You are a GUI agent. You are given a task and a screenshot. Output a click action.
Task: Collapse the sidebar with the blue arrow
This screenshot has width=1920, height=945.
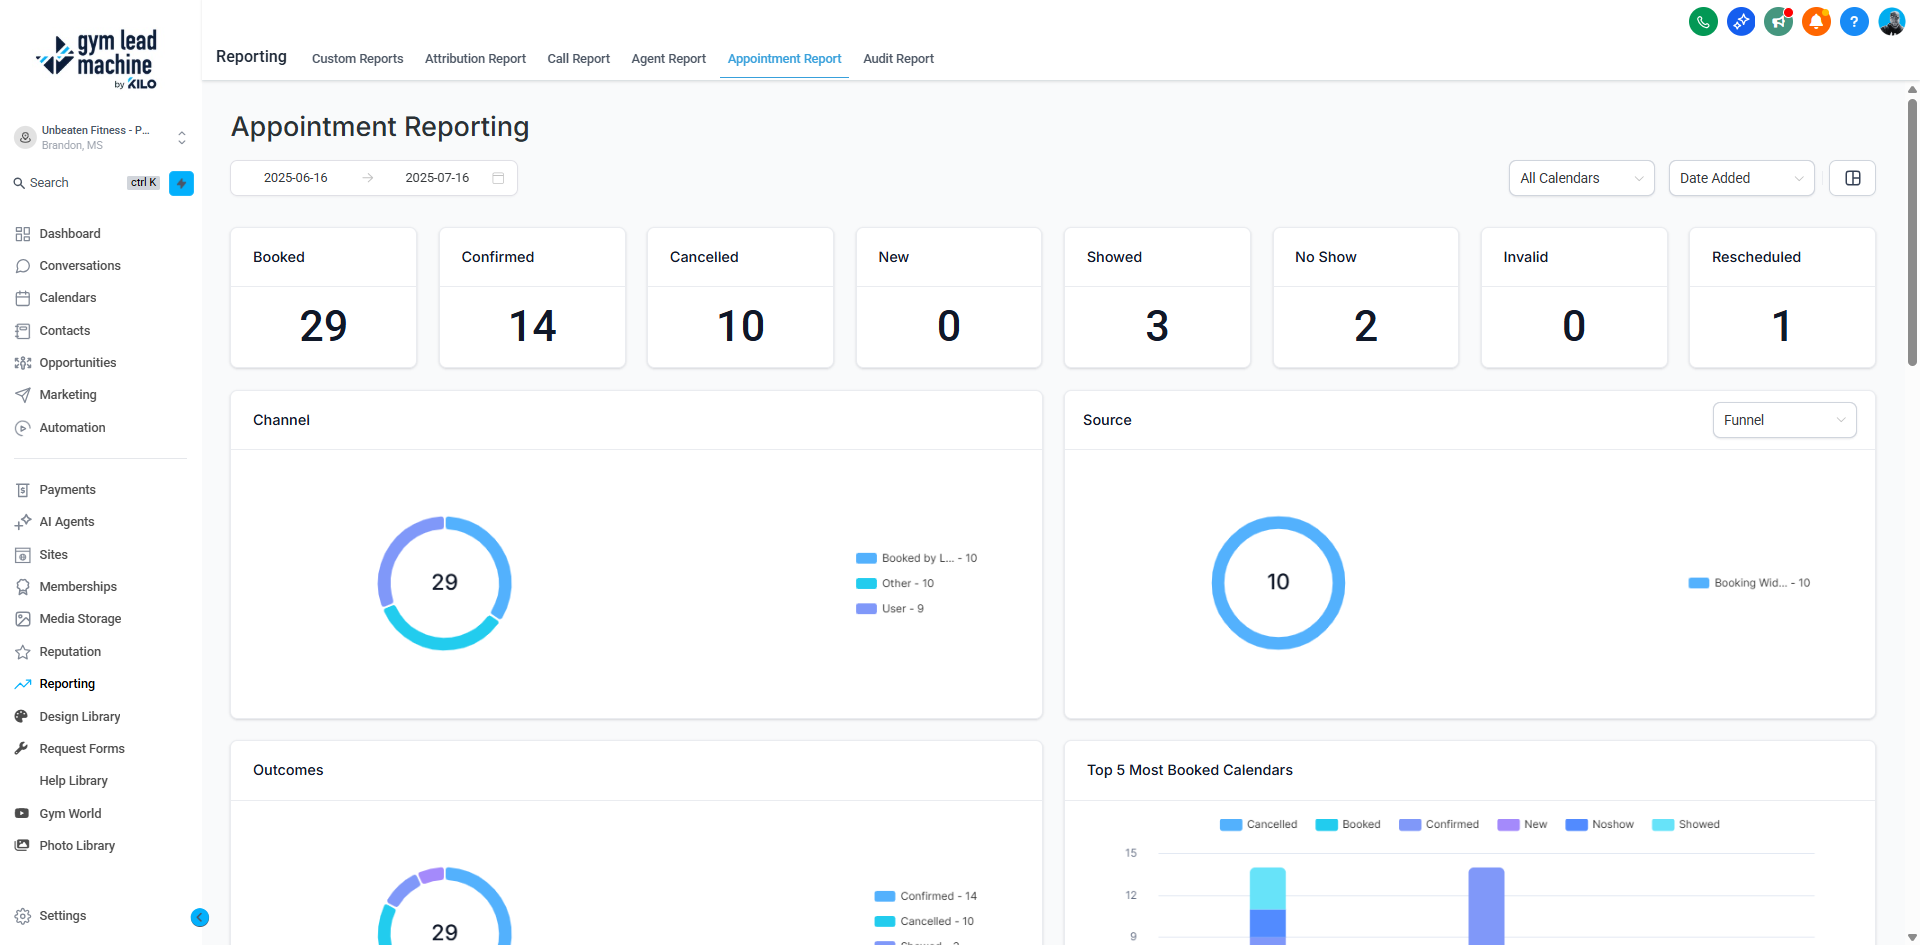[x=200, y=917]
